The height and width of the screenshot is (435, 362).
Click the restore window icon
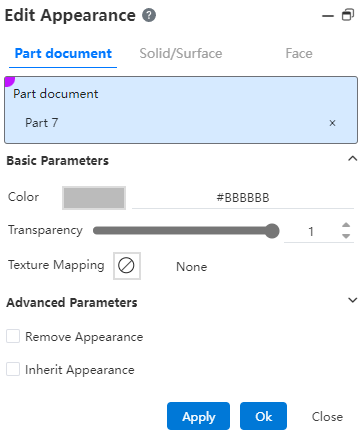(x=348, y=15)
